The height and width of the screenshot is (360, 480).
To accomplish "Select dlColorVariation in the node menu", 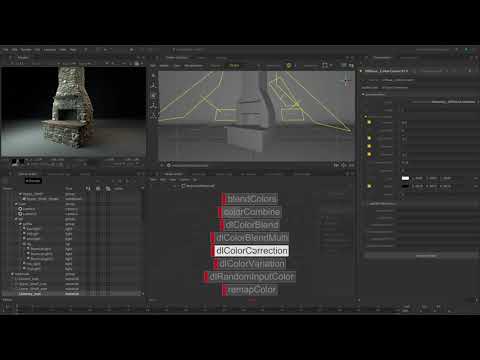I will 250,264.
